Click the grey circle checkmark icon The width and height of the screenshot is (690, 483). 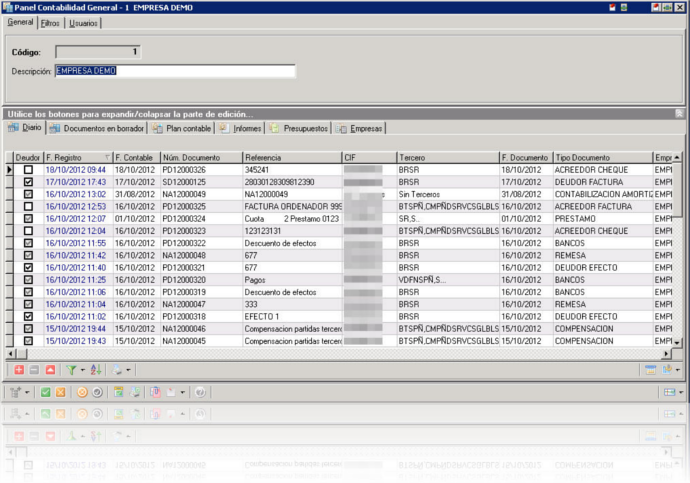pos(97,392)
